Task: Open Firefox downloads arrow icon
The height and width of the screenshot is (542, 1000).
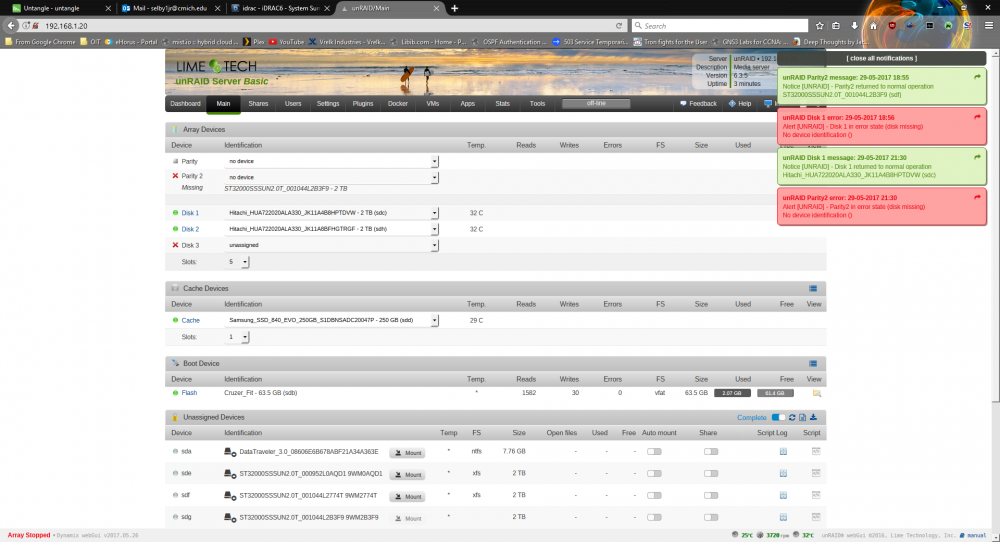Action: (x=854, y=26)
